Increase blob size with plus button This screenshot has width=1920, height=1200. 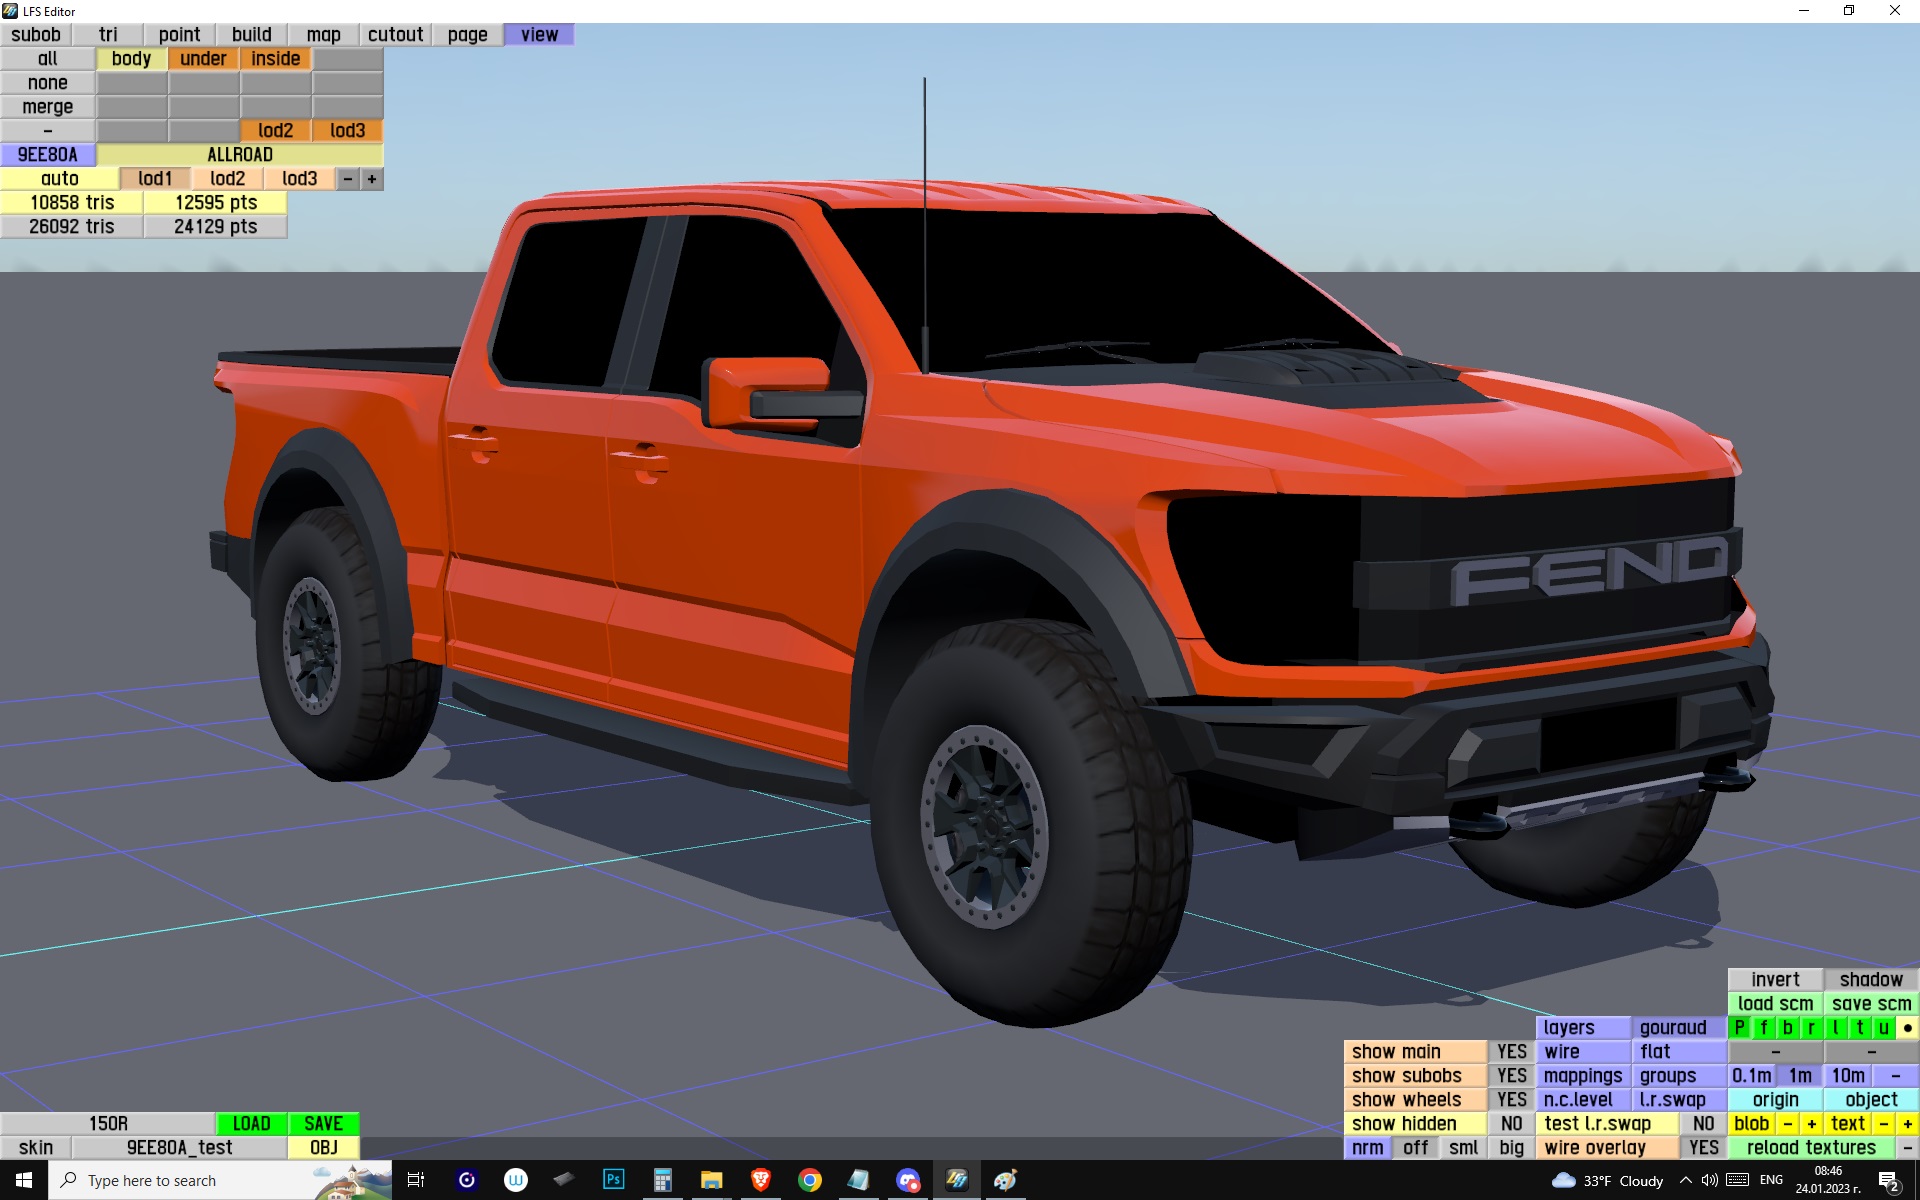(x=1811, y=1124)
